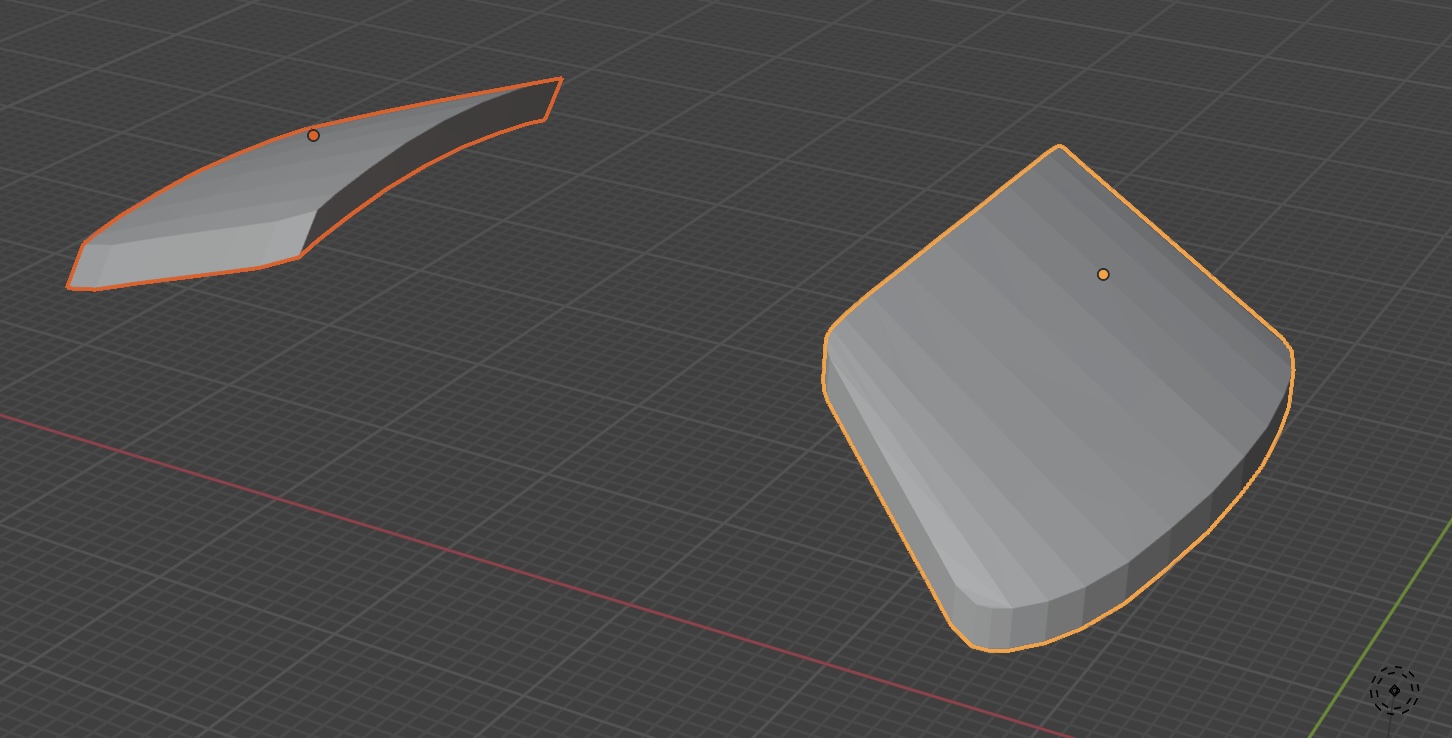The image size is (1452, 738).
Task: Click the origin dot of the large right object
Action: pos(1103,274)
